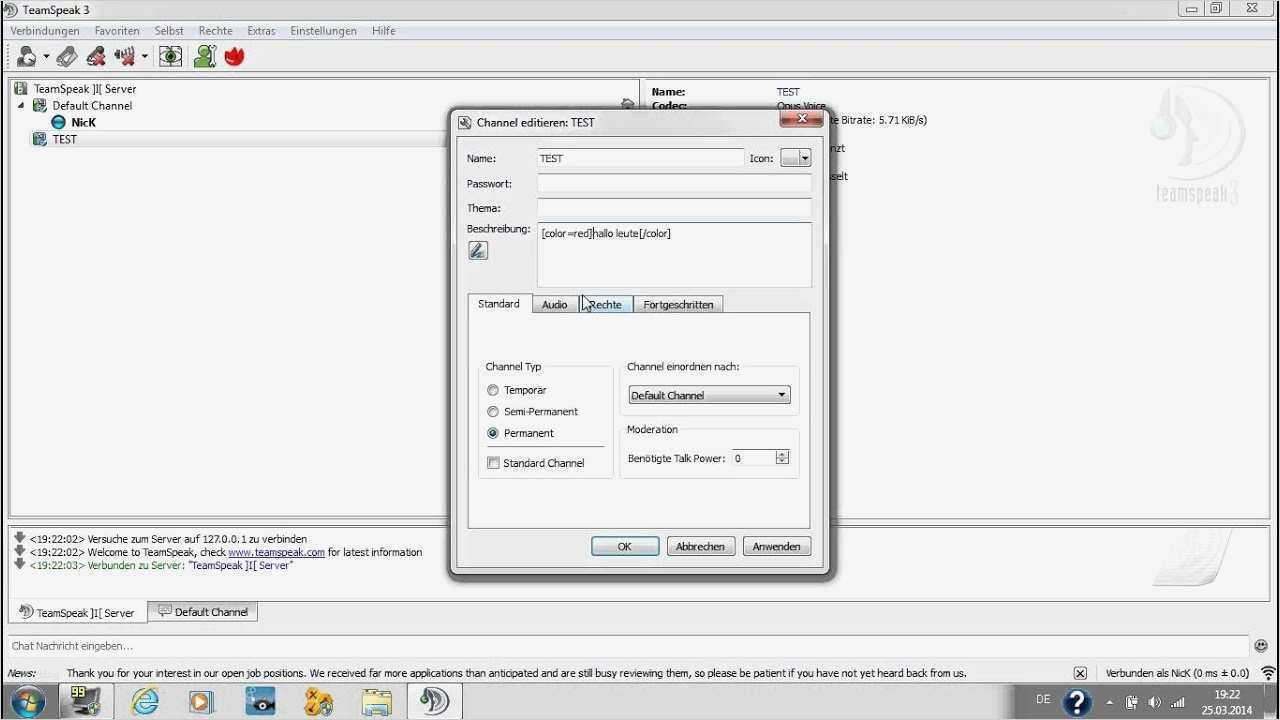Collapse the Default Channel tree node
Screen dimensions: 1280x720
pos(22,105)
